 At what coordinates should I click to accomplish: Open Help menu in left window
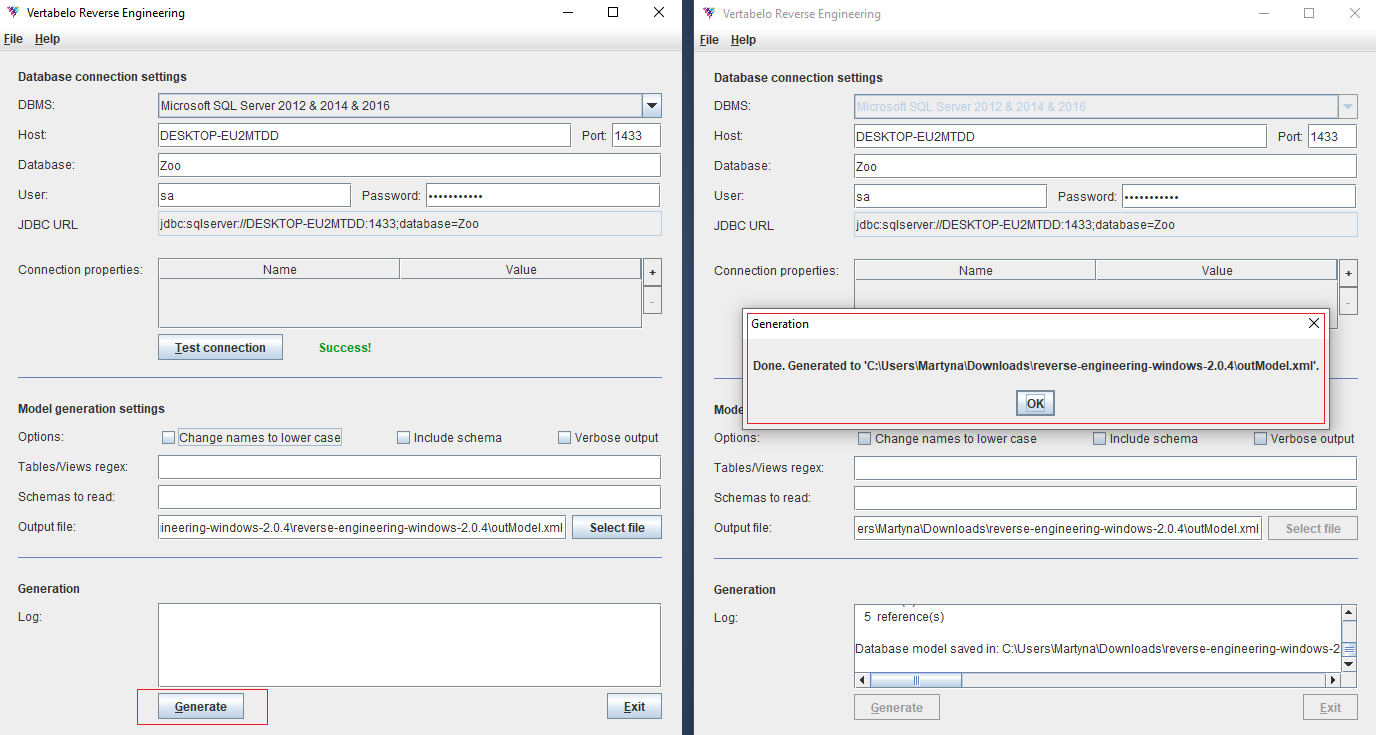(x=47, y=39)
